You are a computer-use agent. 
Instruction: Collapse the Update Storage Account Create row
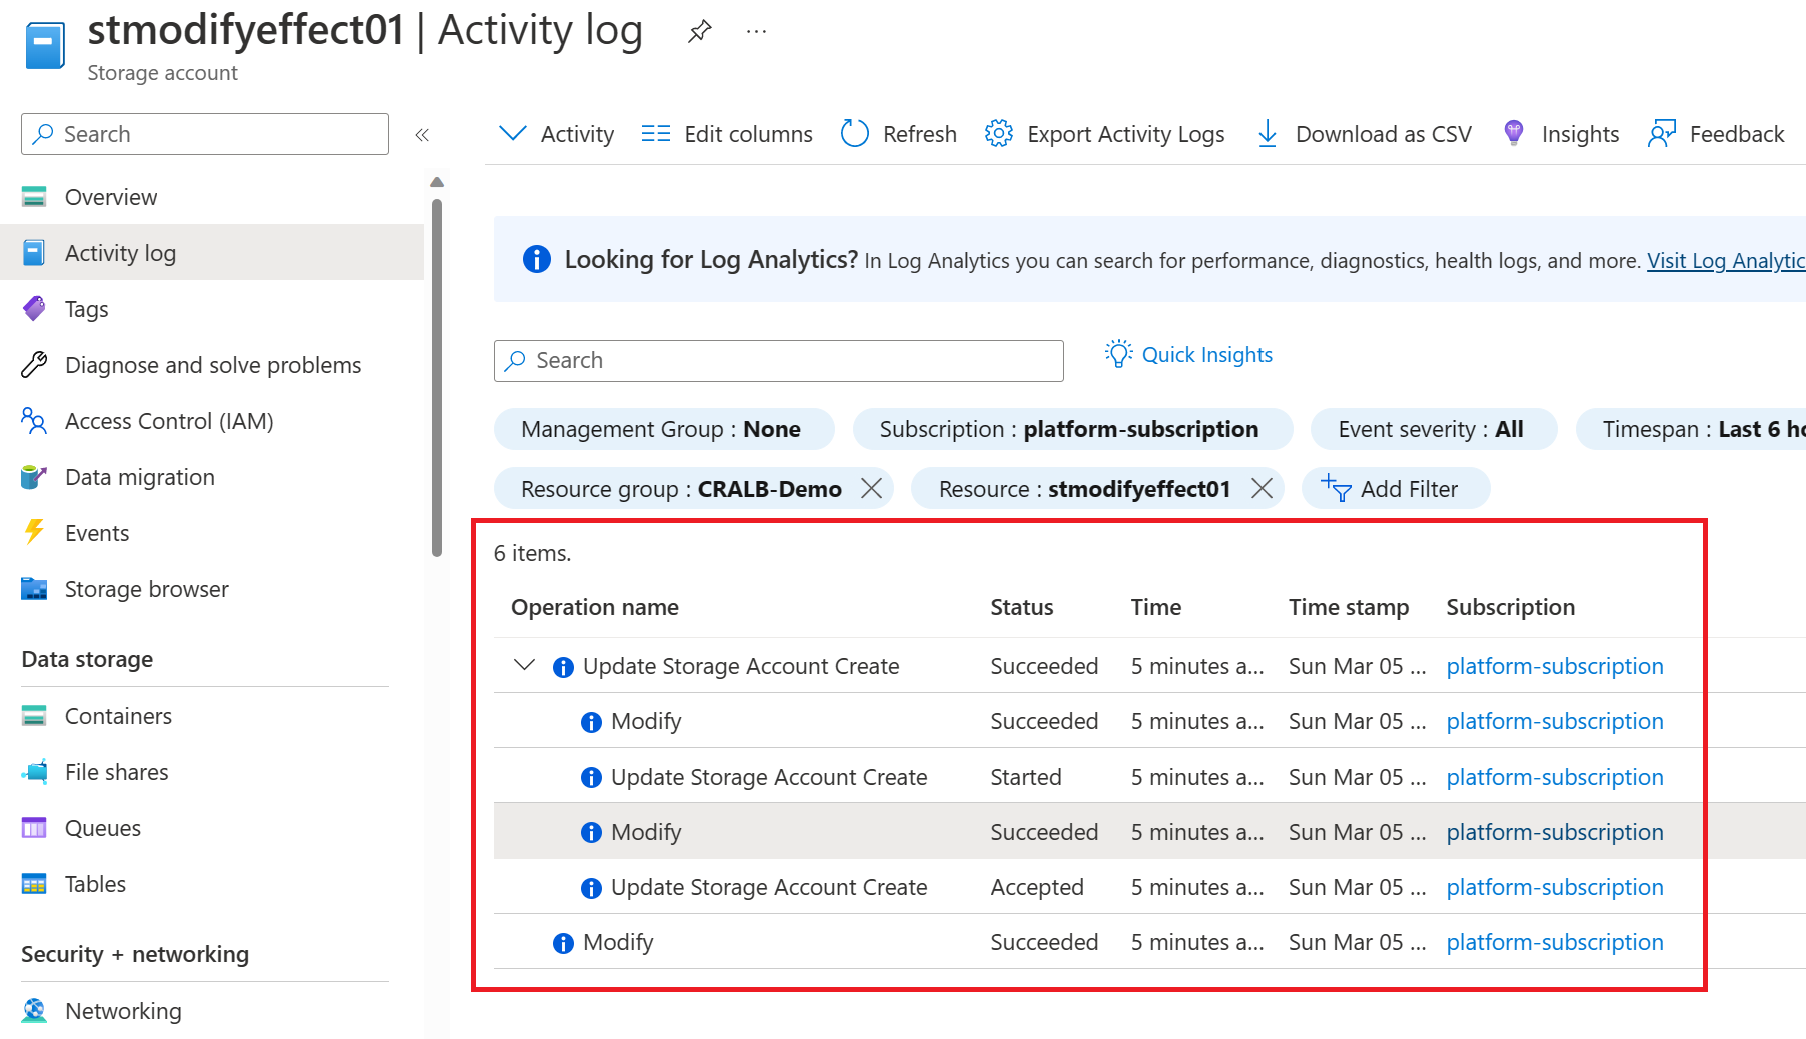524,665
